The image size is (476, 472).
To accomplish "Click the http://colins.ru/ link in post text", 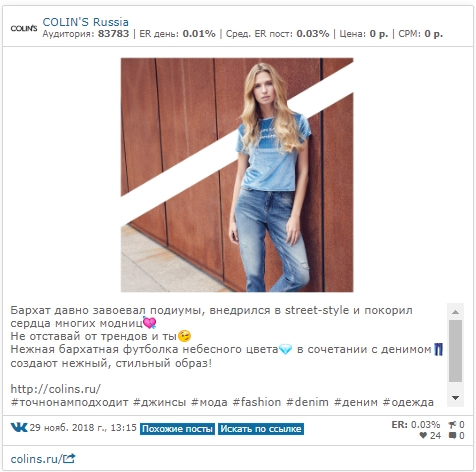I will pos(56,389).
